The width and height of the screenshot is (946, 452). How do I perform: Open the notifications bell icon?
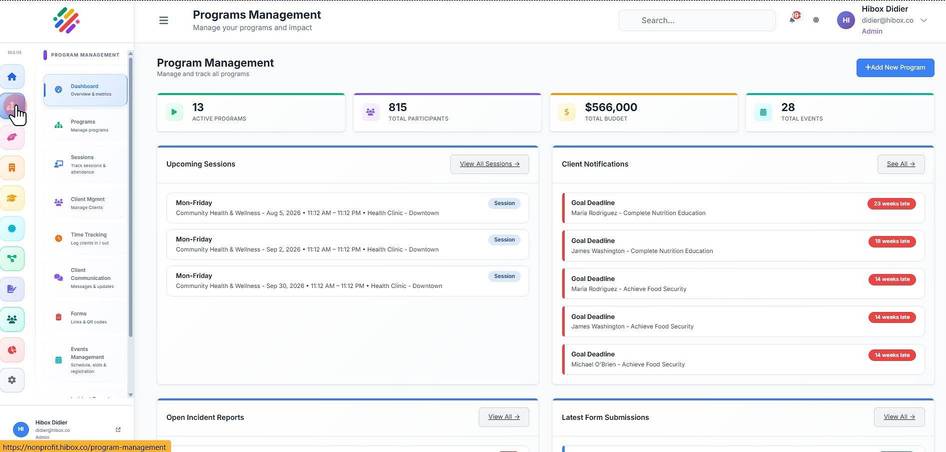click(x=793, y=19)
